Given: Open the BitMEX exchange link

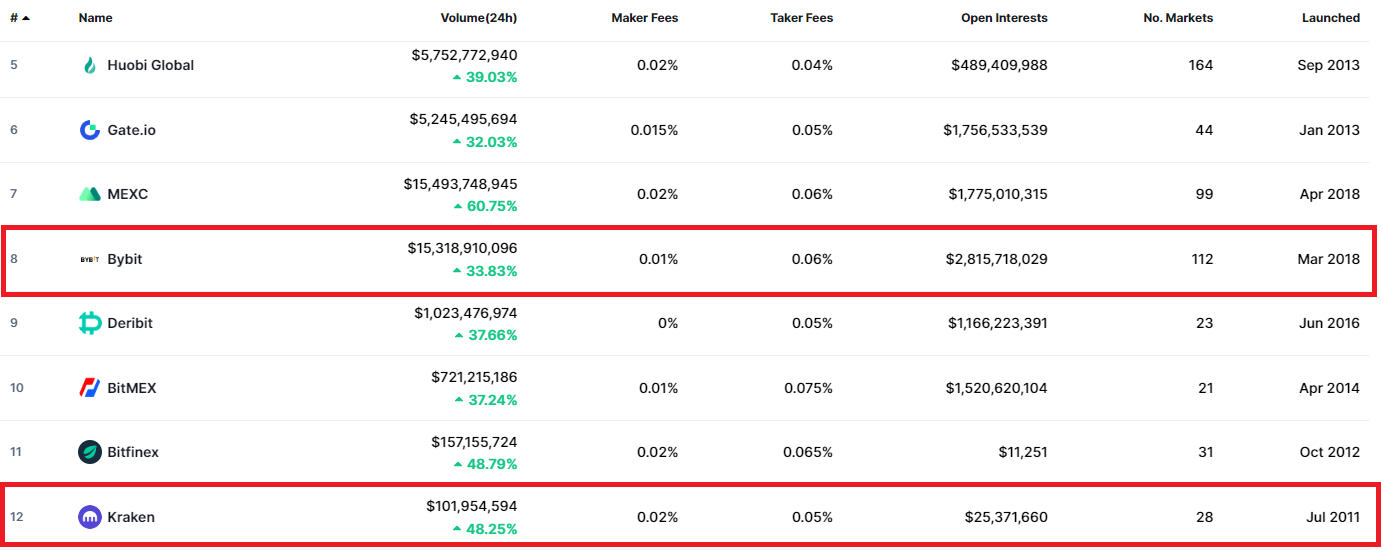Looking at the screenshot, I should pyautogui.click(x=132, y=388).
